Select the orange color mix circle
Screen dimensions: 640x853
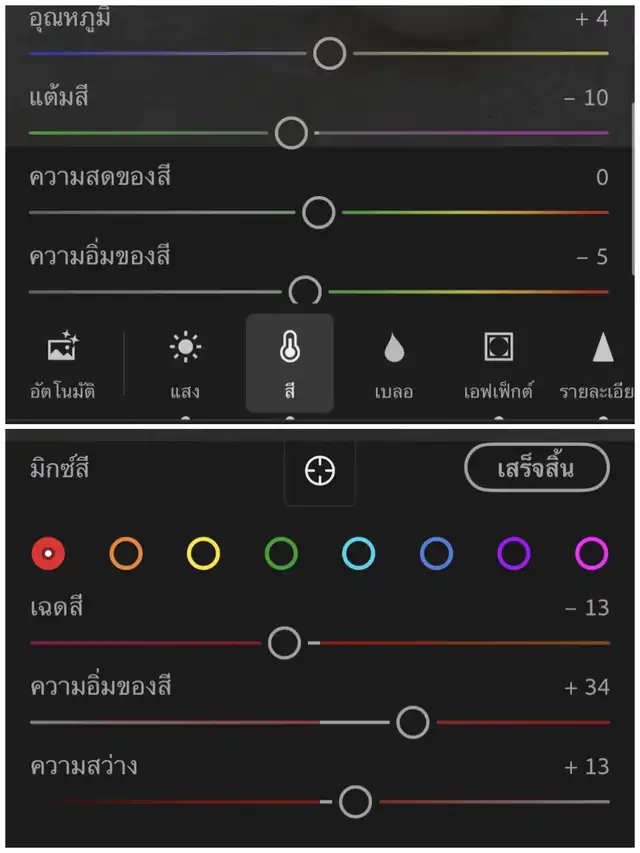click(126, 553)
